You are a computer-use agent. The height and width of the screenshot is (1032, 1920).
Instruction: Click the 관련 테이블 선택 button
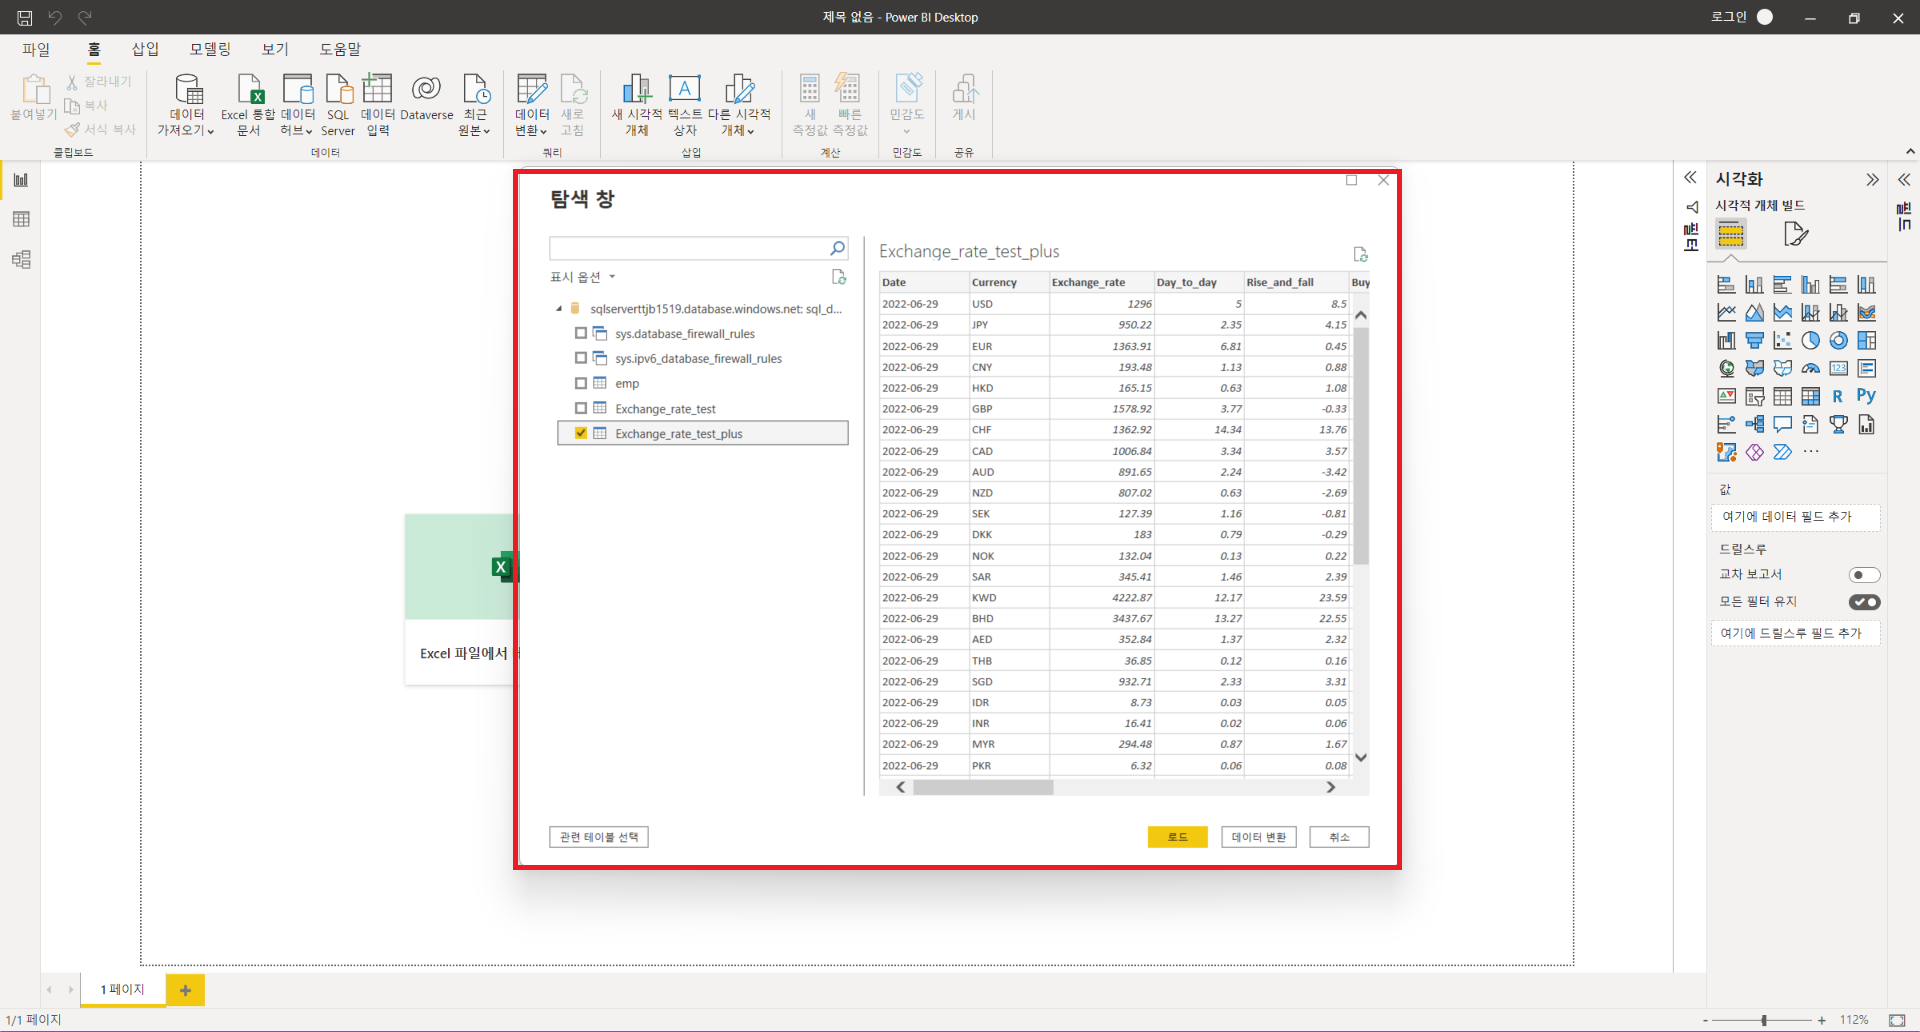[599, 837]
